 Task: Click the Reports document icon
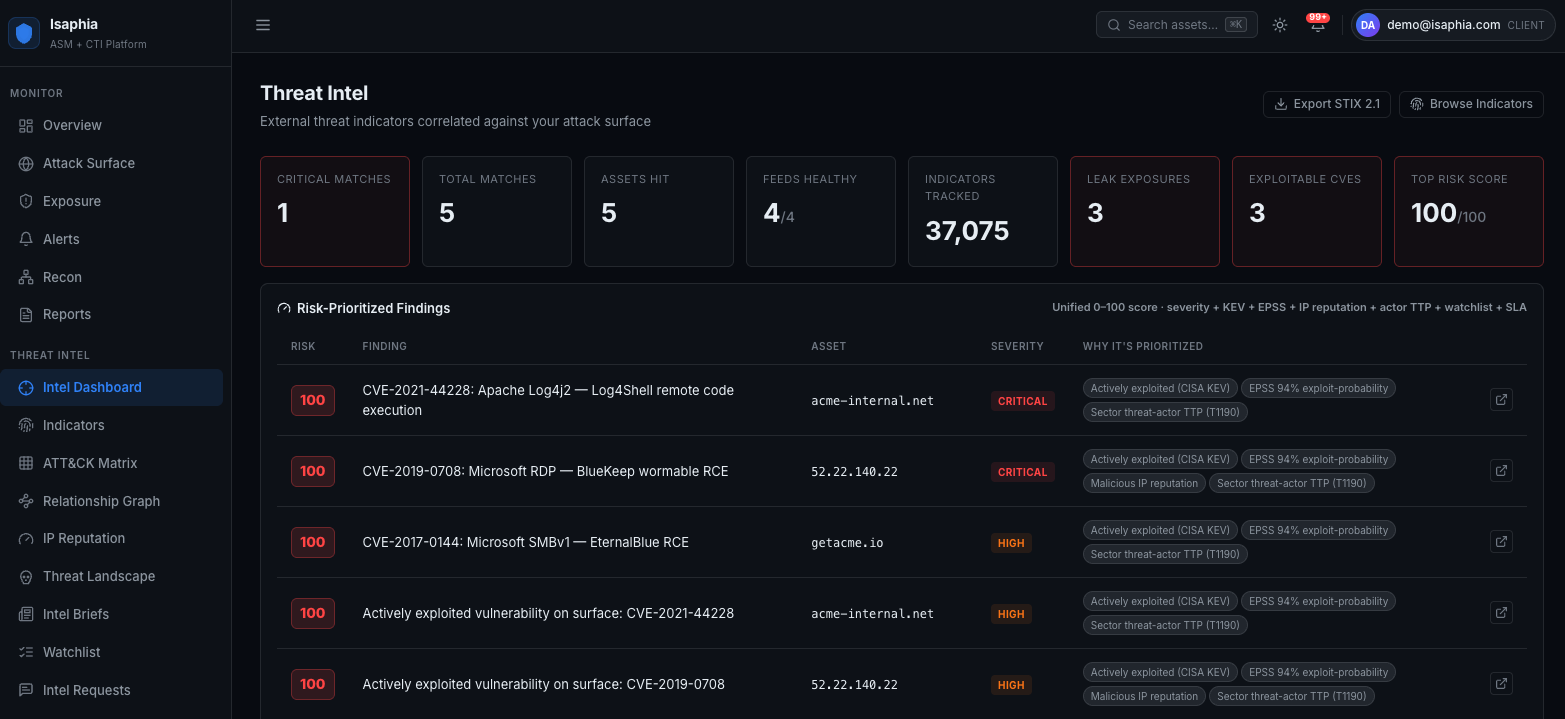[x=26, y=314]
